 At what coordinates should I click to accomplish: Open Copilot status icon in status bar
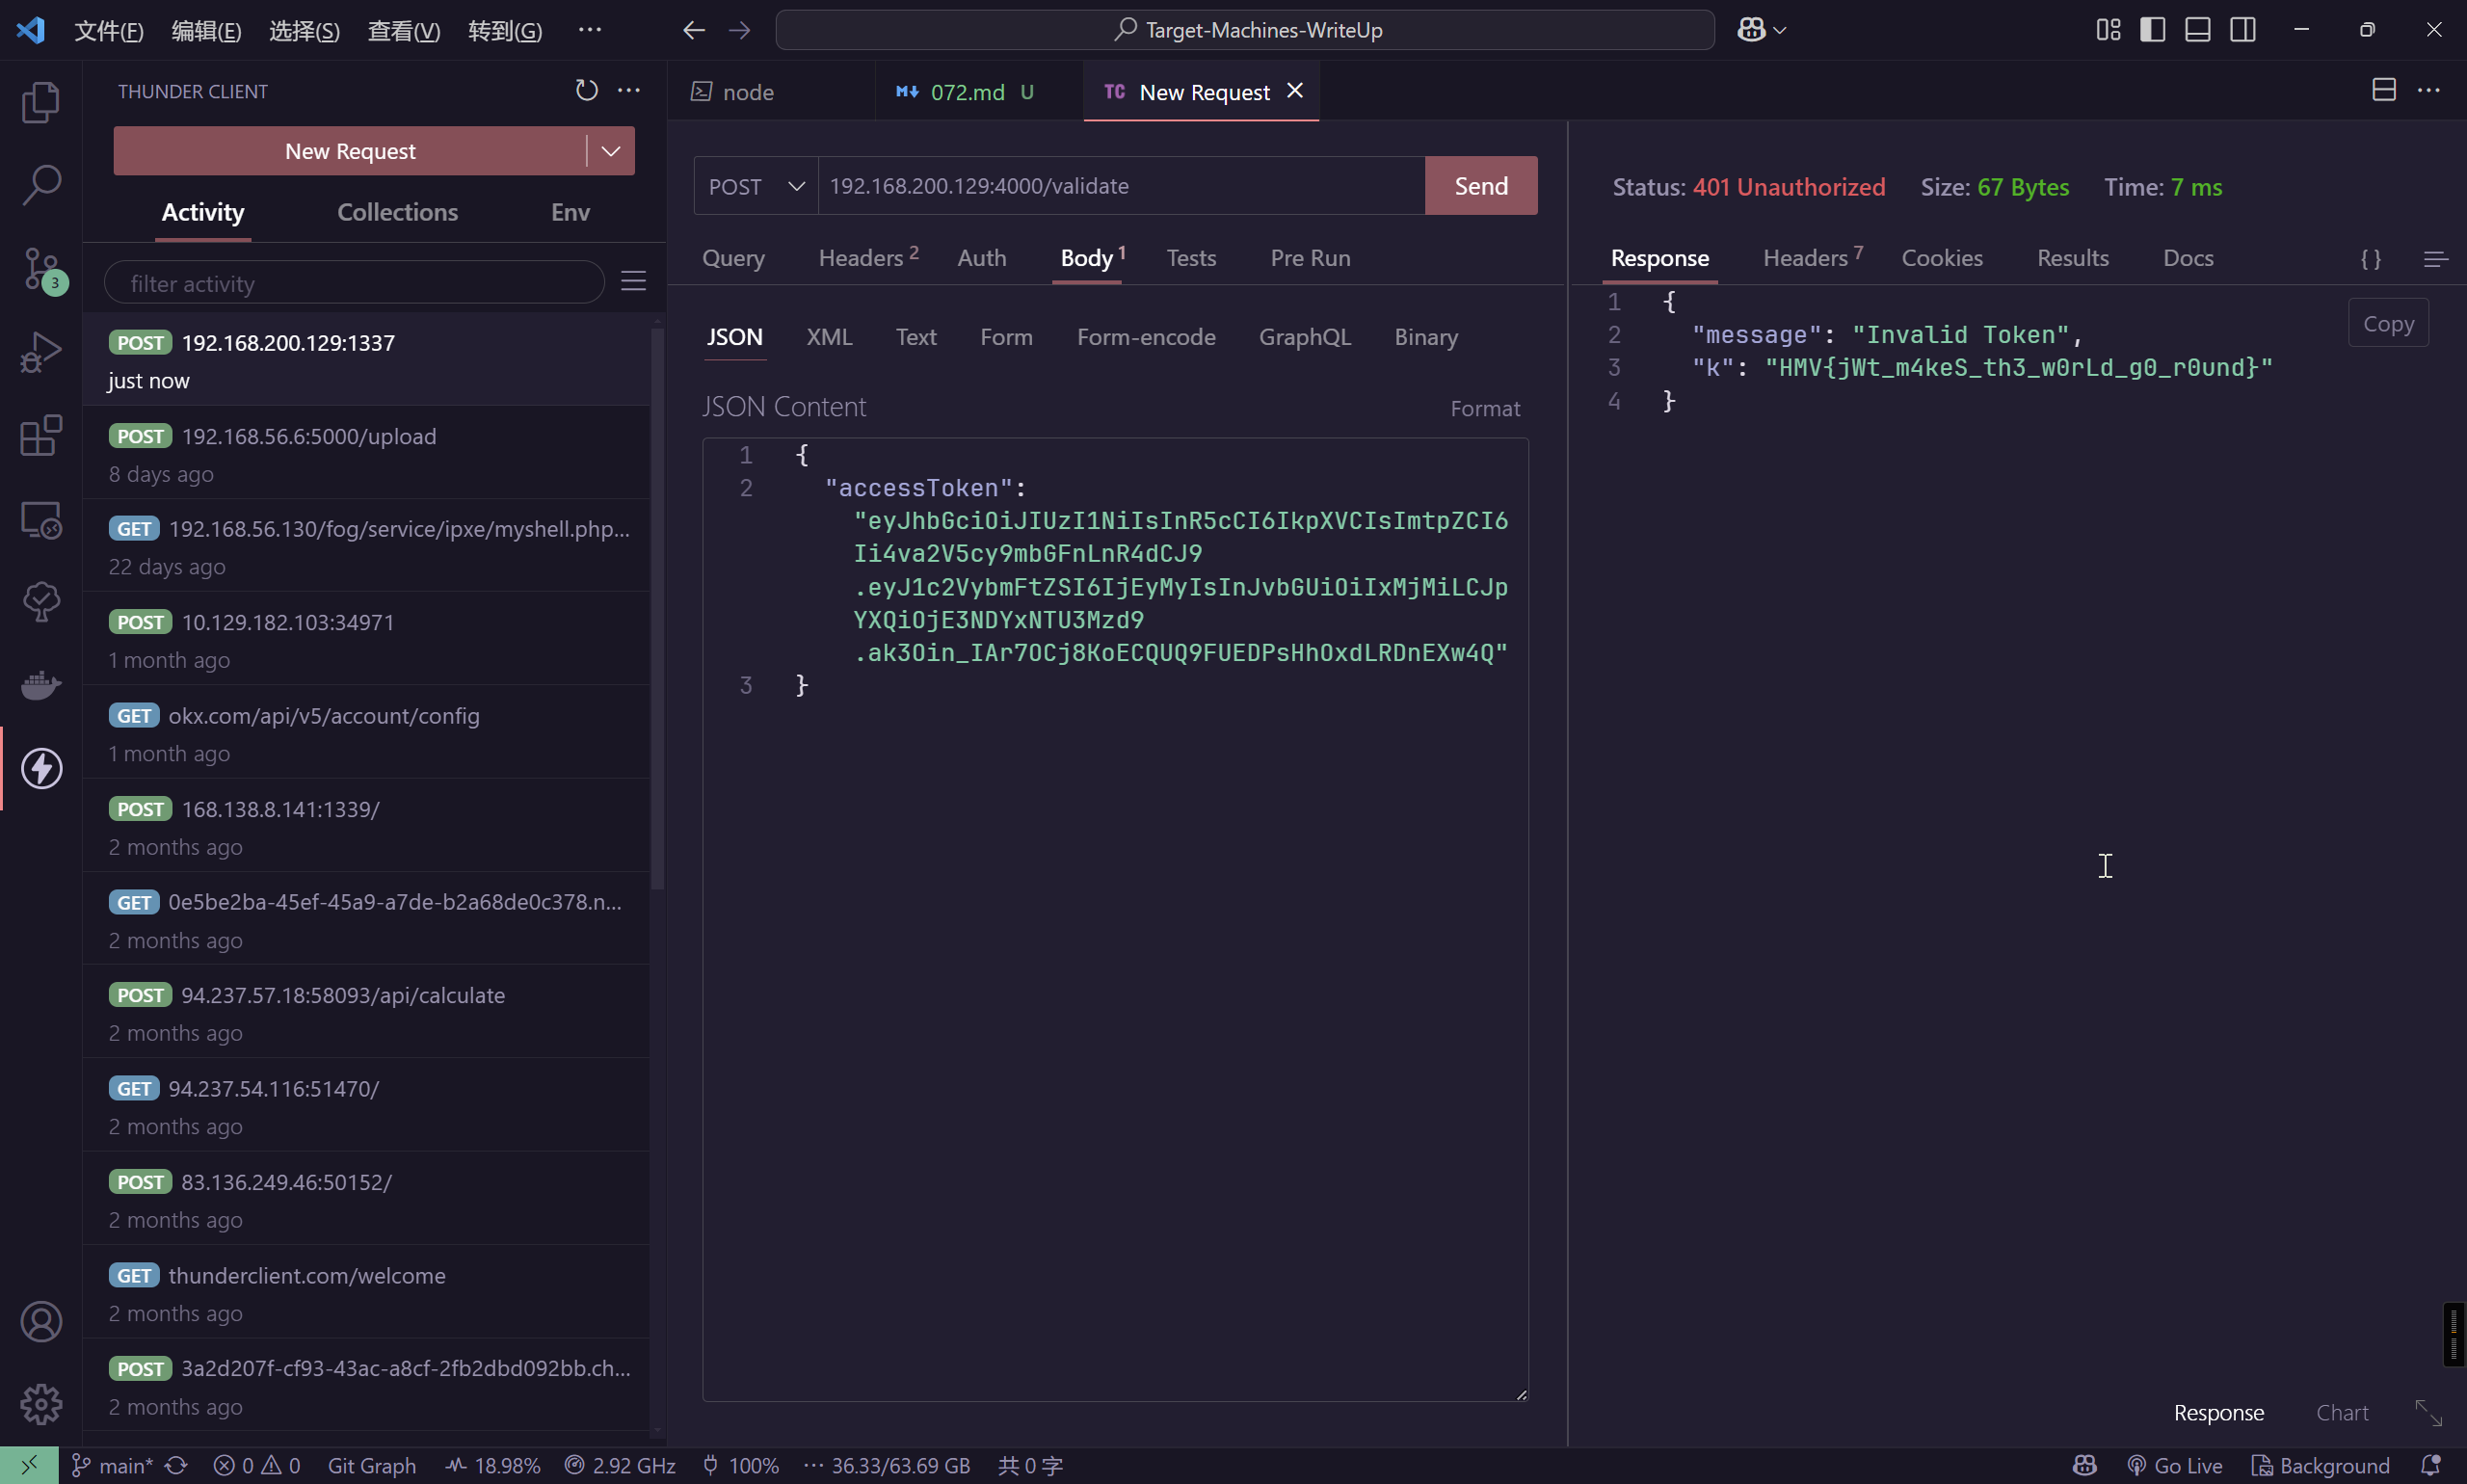(2085, 1466)
